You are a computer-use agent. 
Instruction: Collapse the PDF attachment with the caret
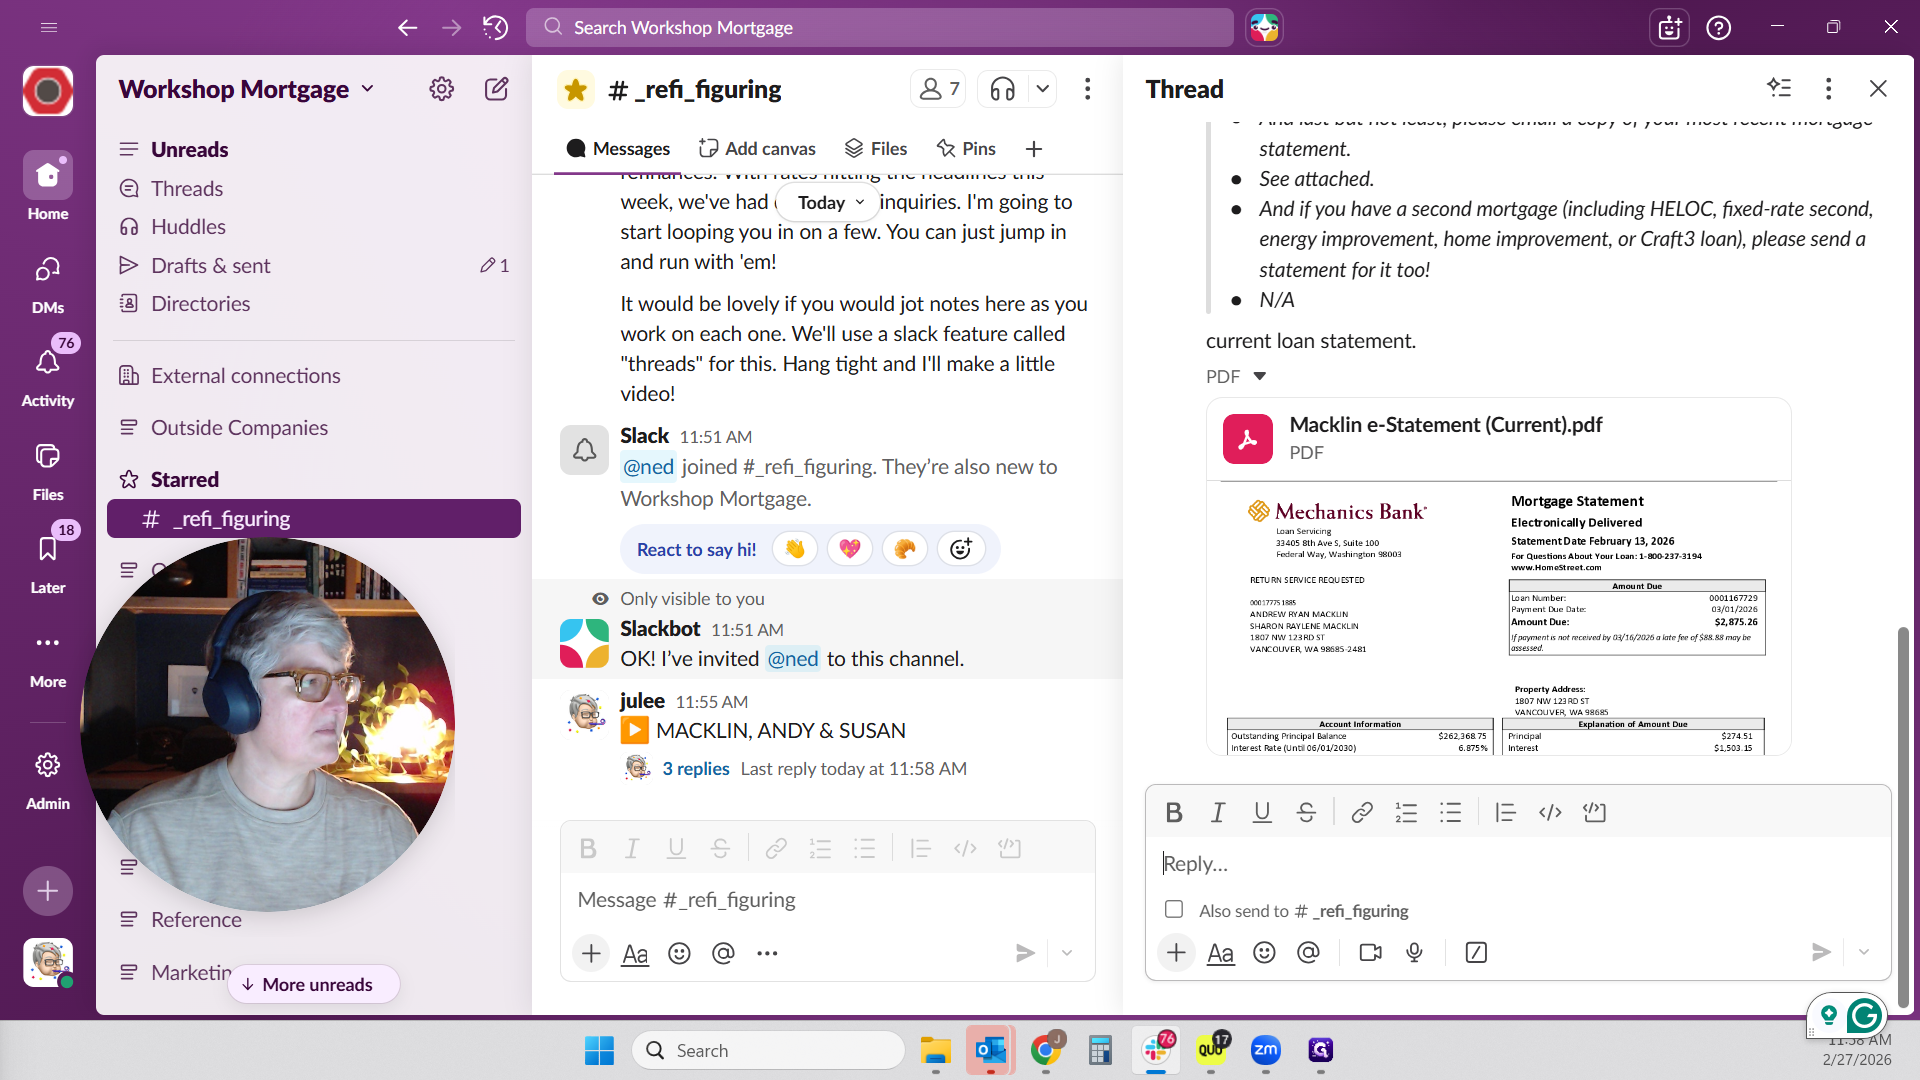pos(1259,376)
